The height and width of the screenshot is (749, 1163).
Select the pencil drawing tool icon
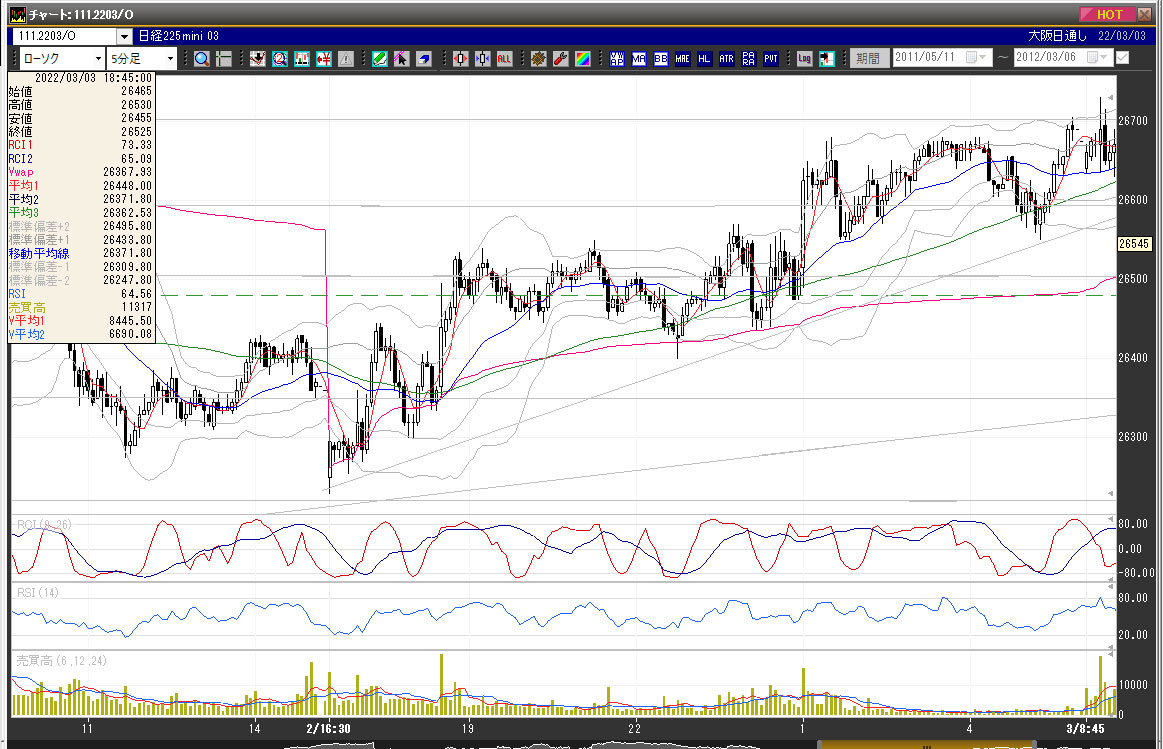coord(379,59)
